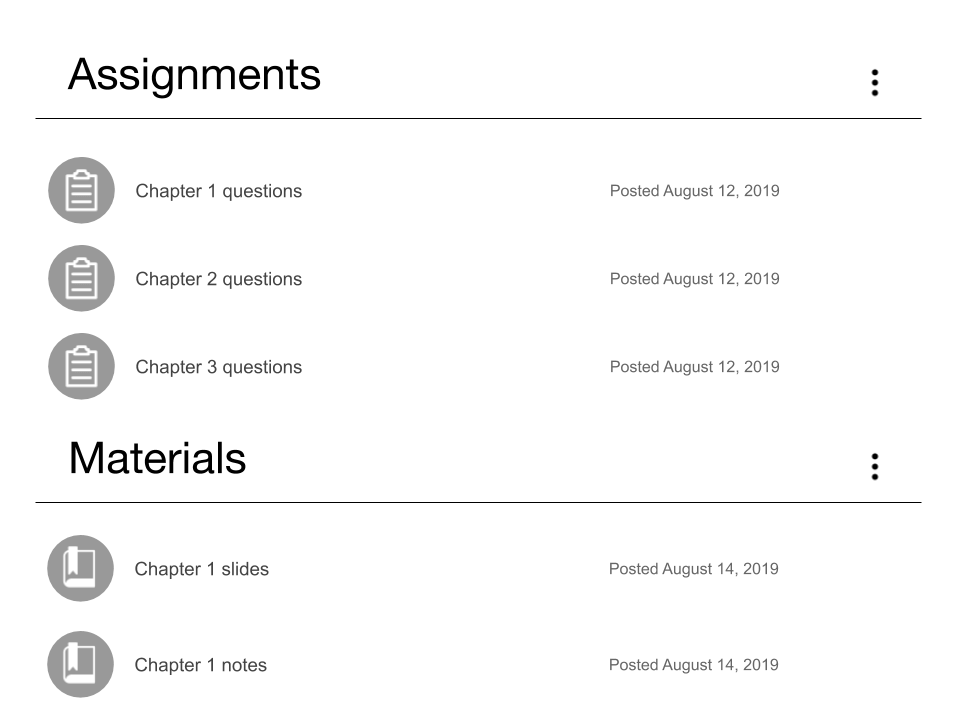Image resolution: width=960 pixels, height=720 pixels.
Task: Open the Chapter 1 questions assignment
Action: click(x=219, y=191)
